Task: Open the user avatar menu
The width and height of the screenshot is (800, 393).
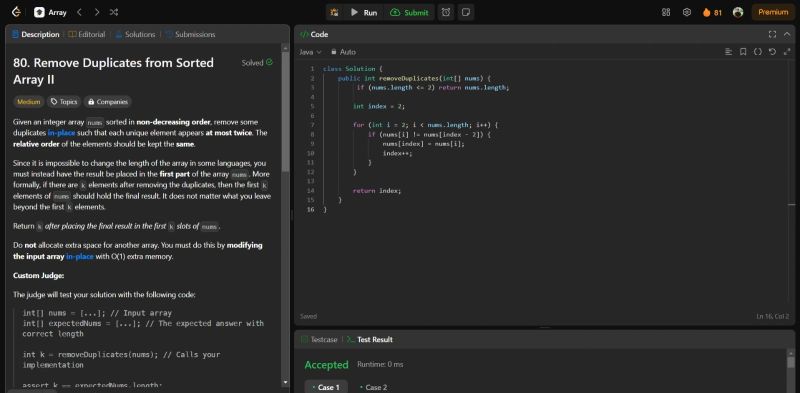Action: coord(738,12)
